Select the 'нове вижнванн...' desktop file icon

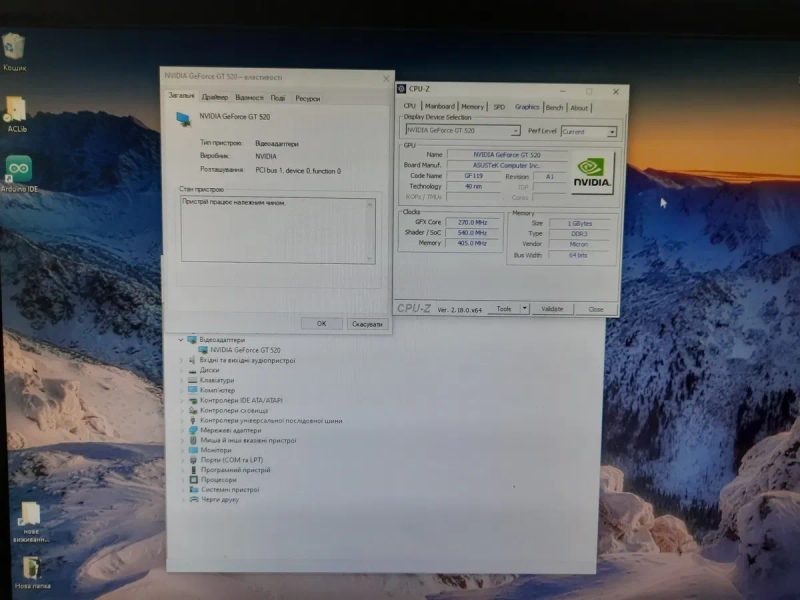pyautogui.click(x=31, y=521)
